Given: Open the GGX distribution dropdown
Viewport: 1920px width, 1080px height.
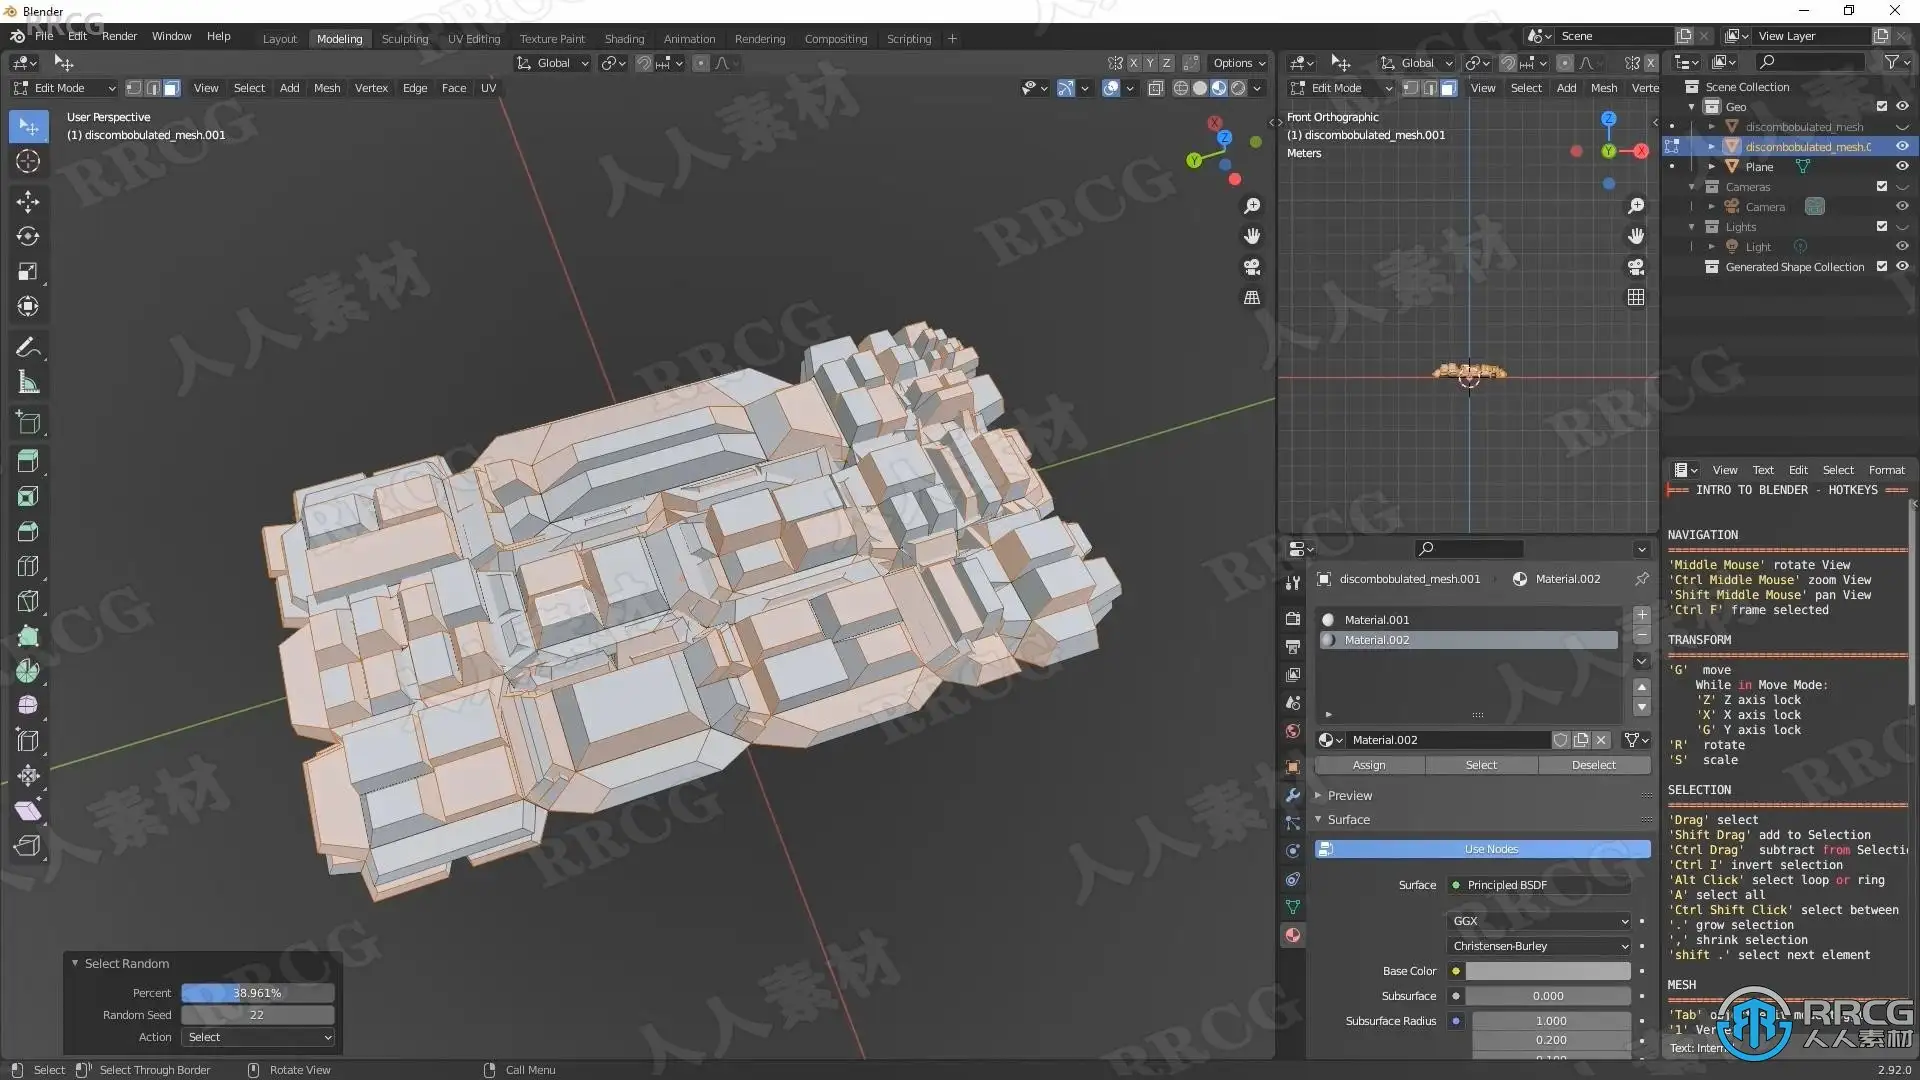Looking at the screenshot, I should pyautogui.click(x=1539, y=921).
